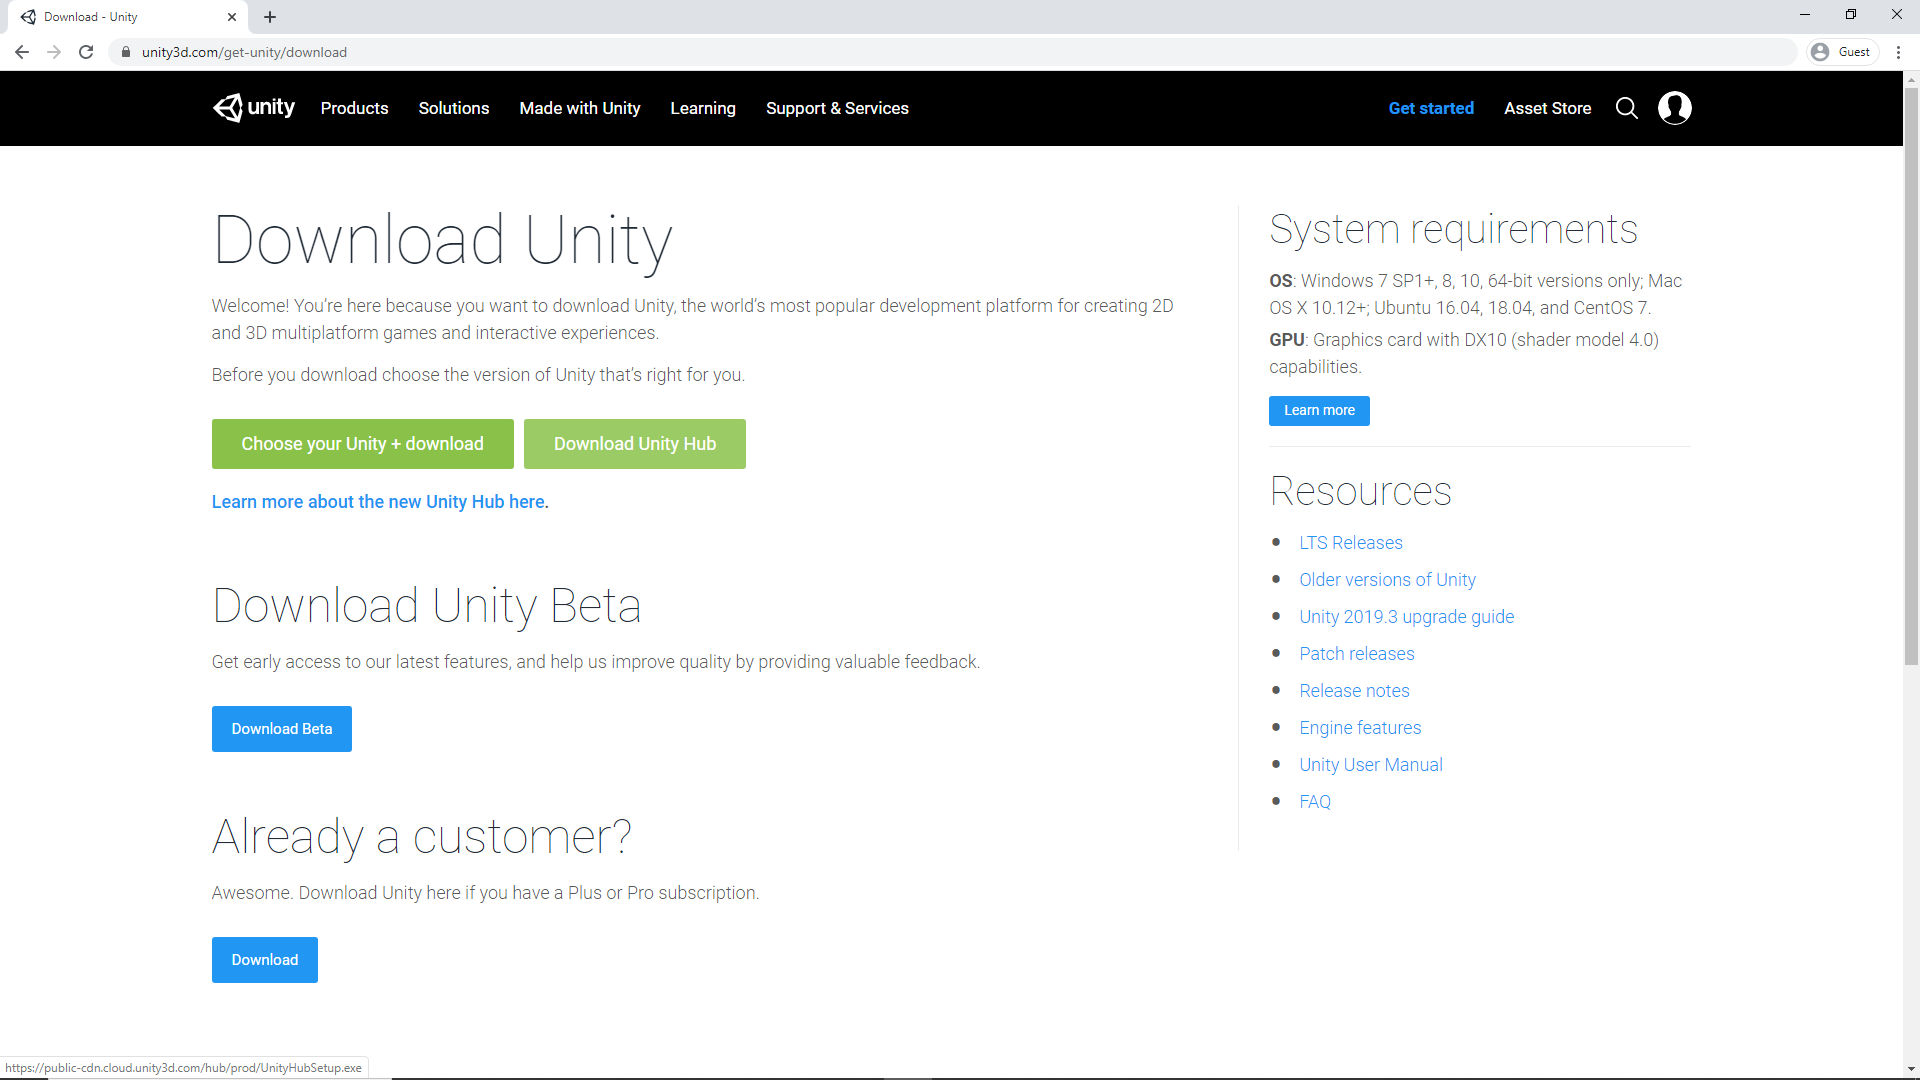Open the Support & Services menu
The image size is (1920, 1080).
[837, 108]
